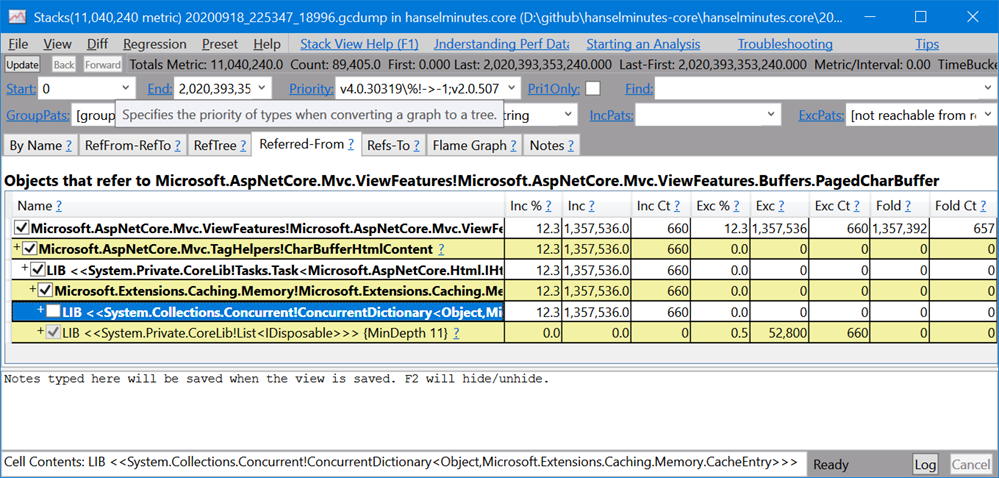
Task: Open the Find combo box dropdown arrow
Action: (988, 89)
